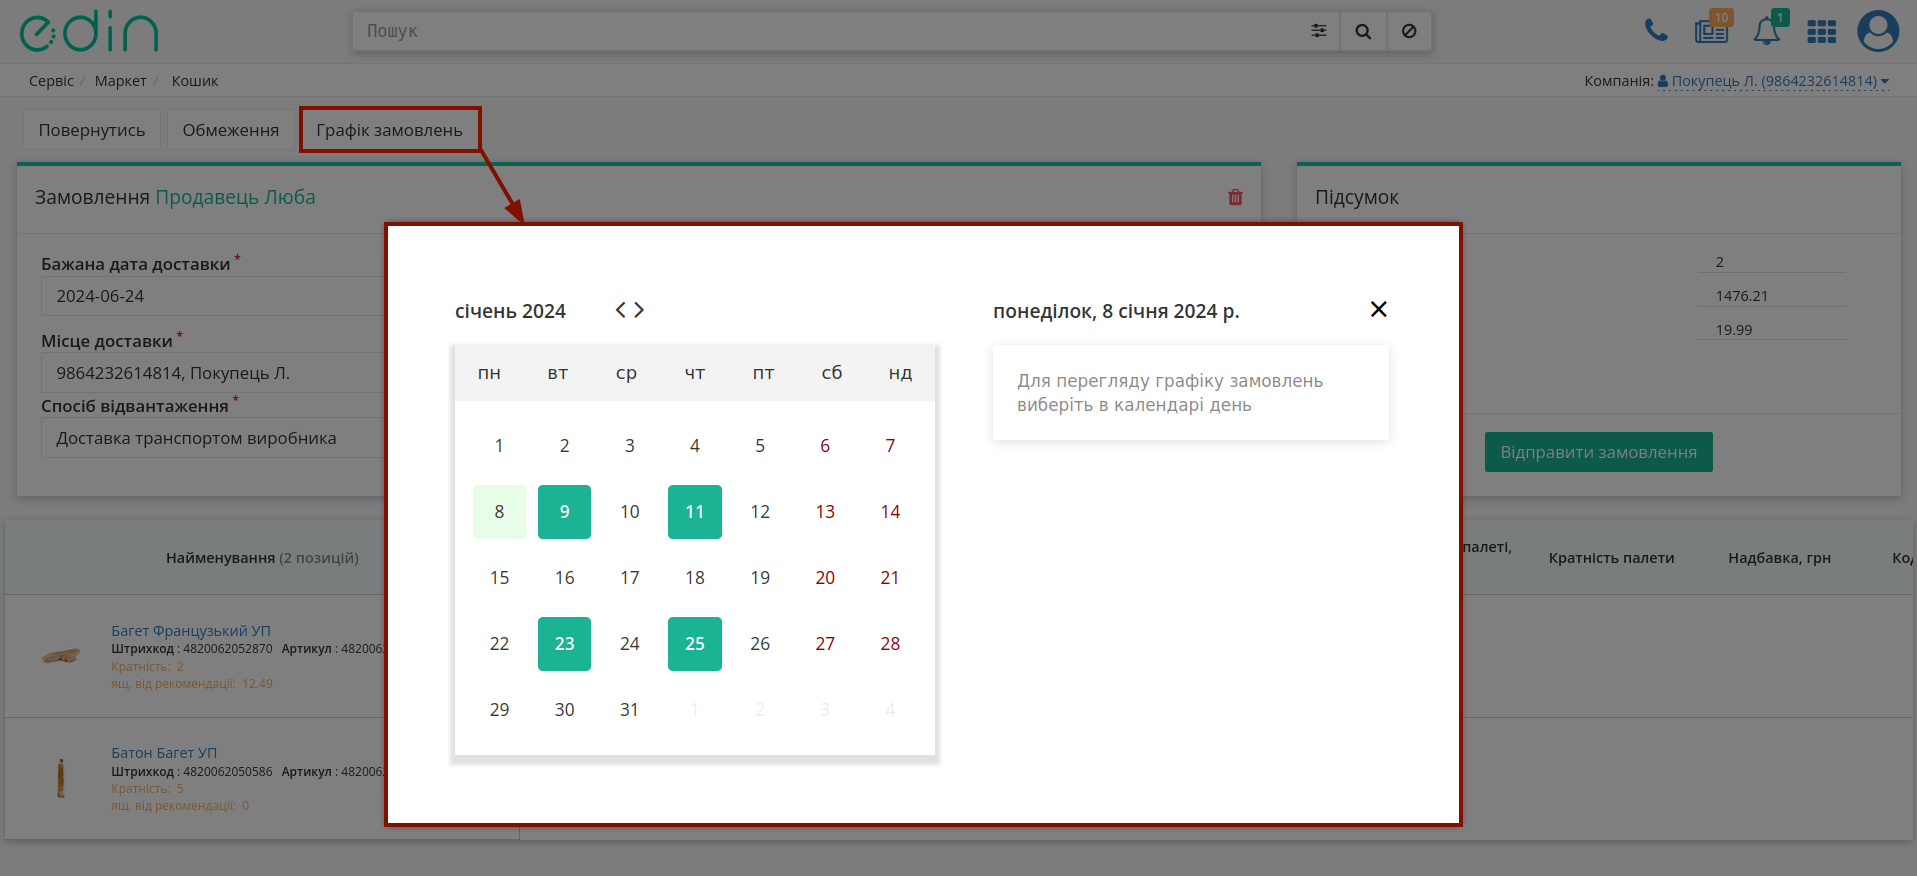Viewport: 1917px width, 876px height.
Task: Click Батон Багет product thumbnail
Action: point(61,778)
